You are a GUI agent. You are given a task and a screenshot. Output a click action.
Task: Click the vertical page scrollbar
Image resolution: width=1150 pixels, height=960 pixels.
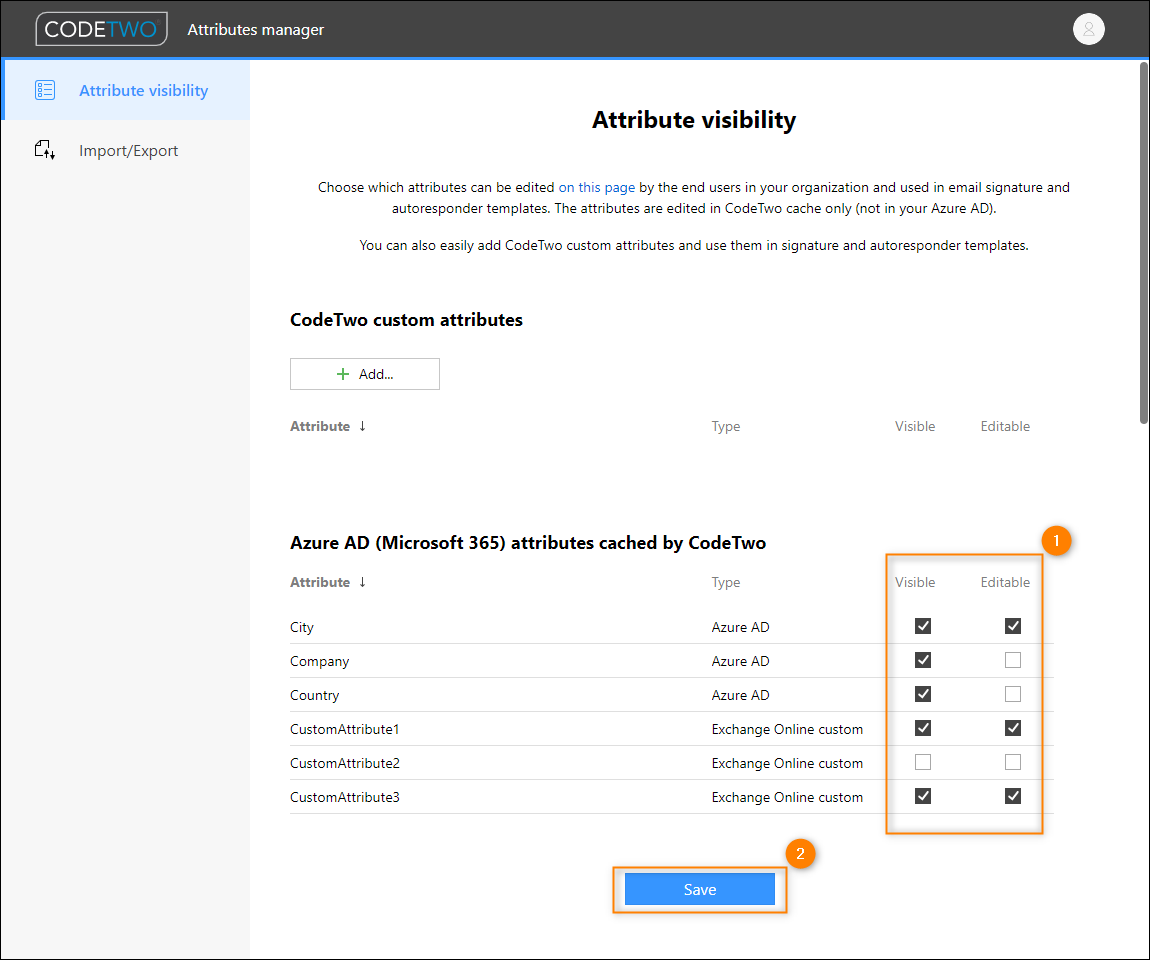pyautogui.click(x=1143, y=242)
